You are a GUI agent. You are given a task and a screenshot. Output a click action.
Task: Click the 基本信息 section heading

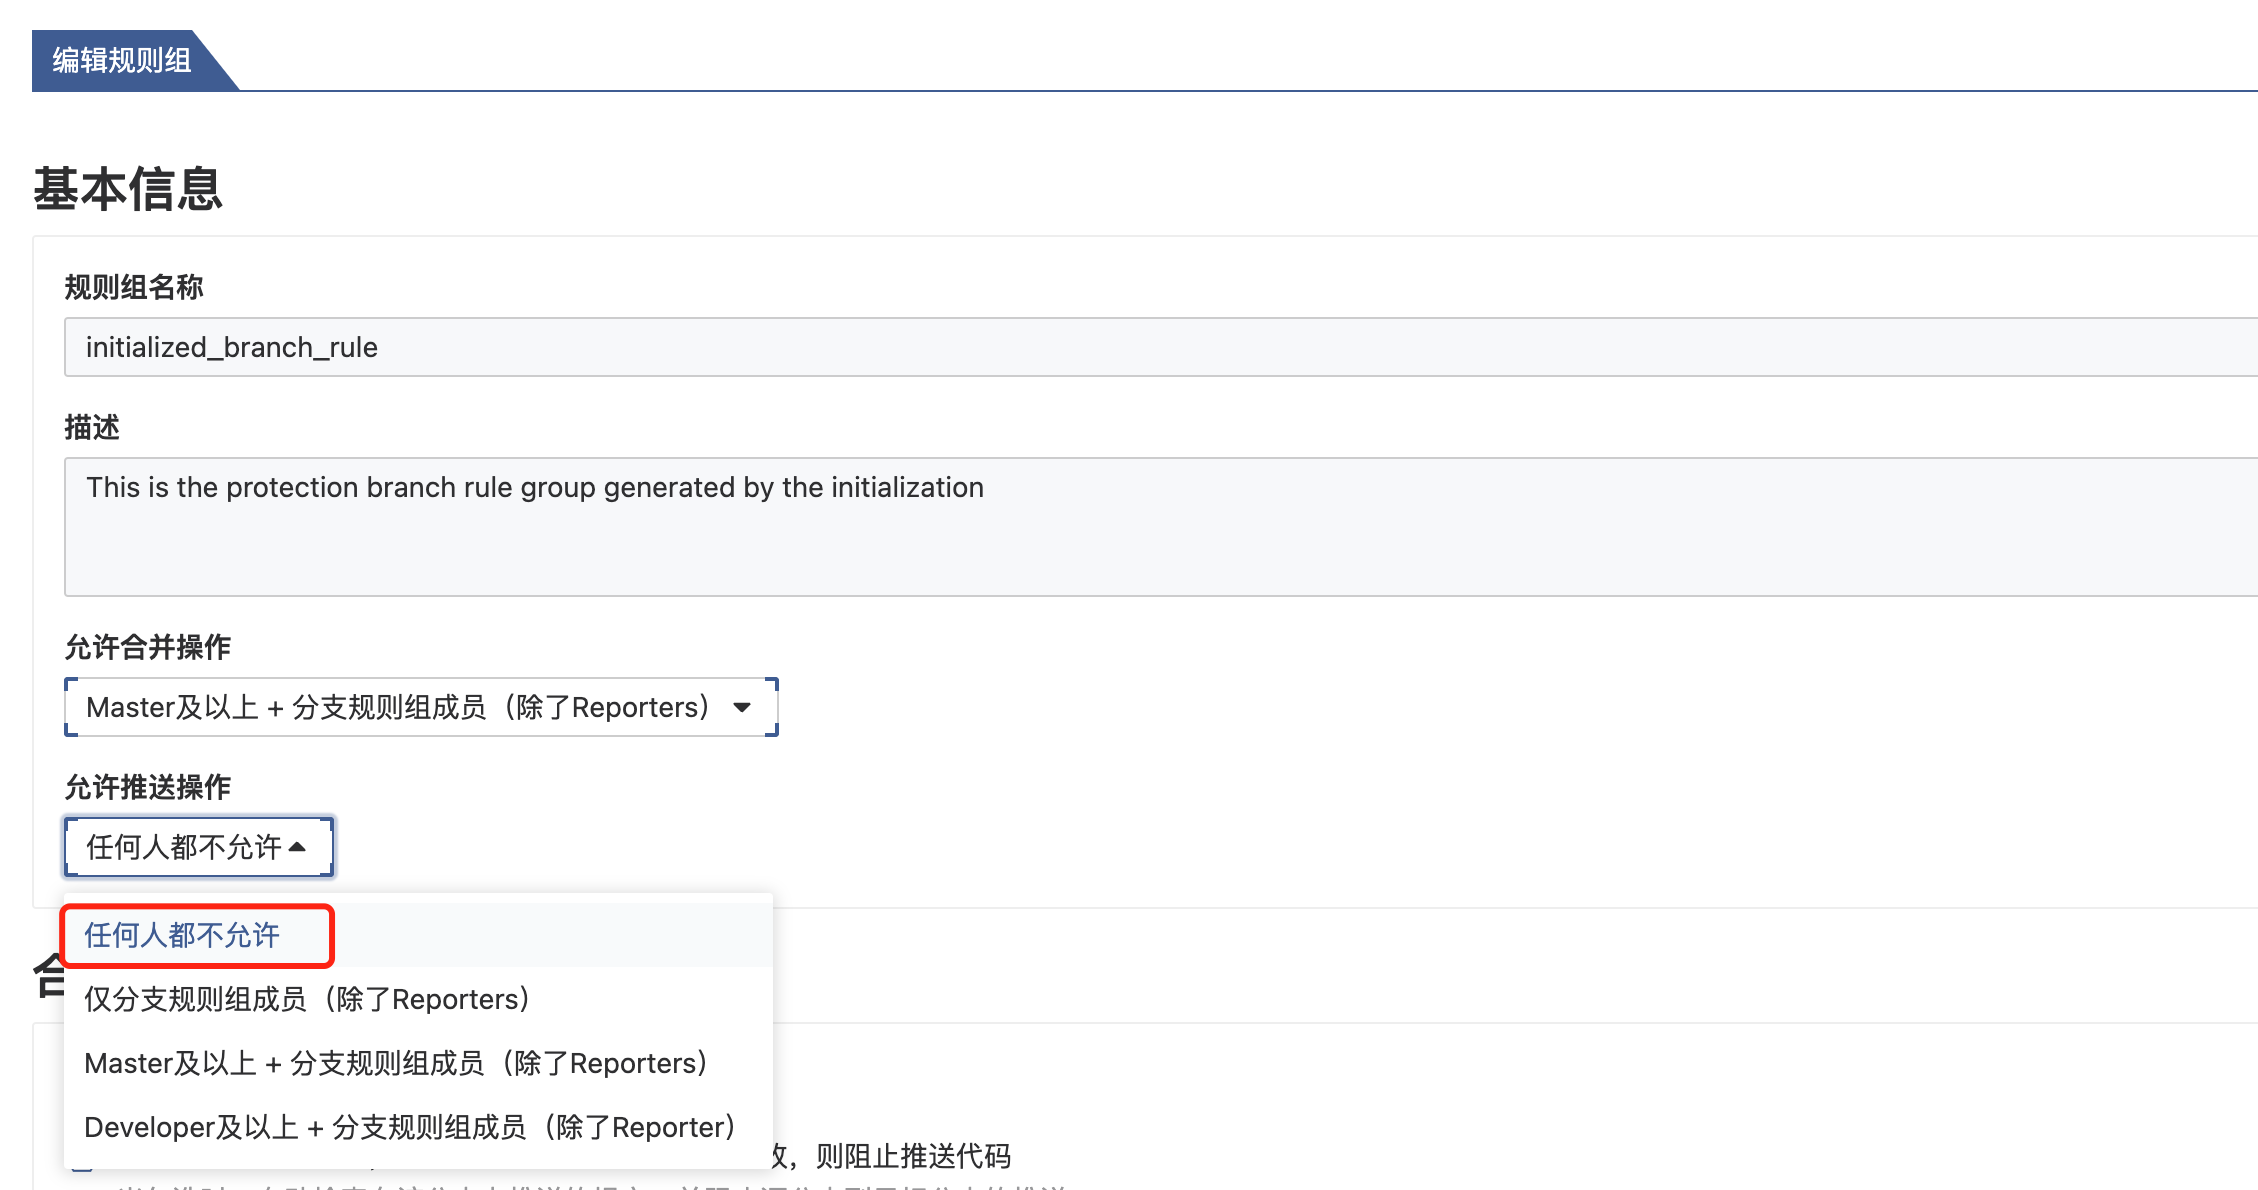click(x=128, y=189)
